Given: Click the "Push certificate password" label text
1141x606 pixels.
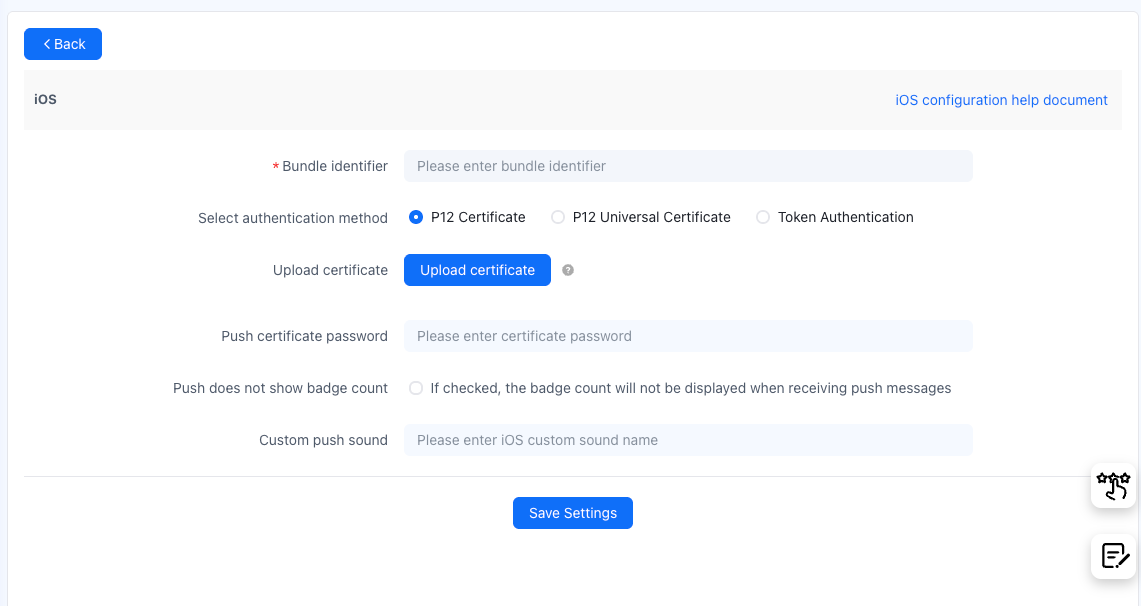Looking at the screenshot, I should (x=304, y=336).
